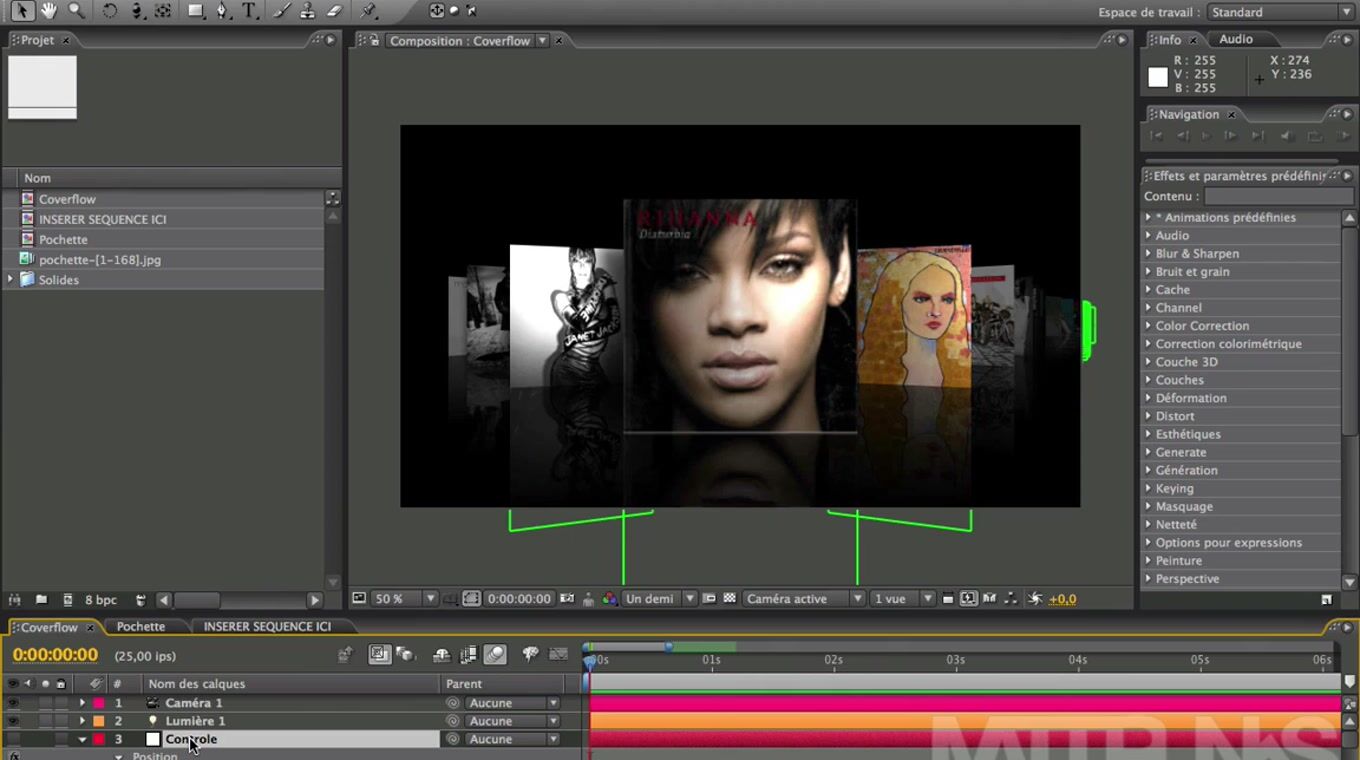Viewport: 1360px width, 760px height.
Task: Select the Rotation tool
Action: click(110, 11)
